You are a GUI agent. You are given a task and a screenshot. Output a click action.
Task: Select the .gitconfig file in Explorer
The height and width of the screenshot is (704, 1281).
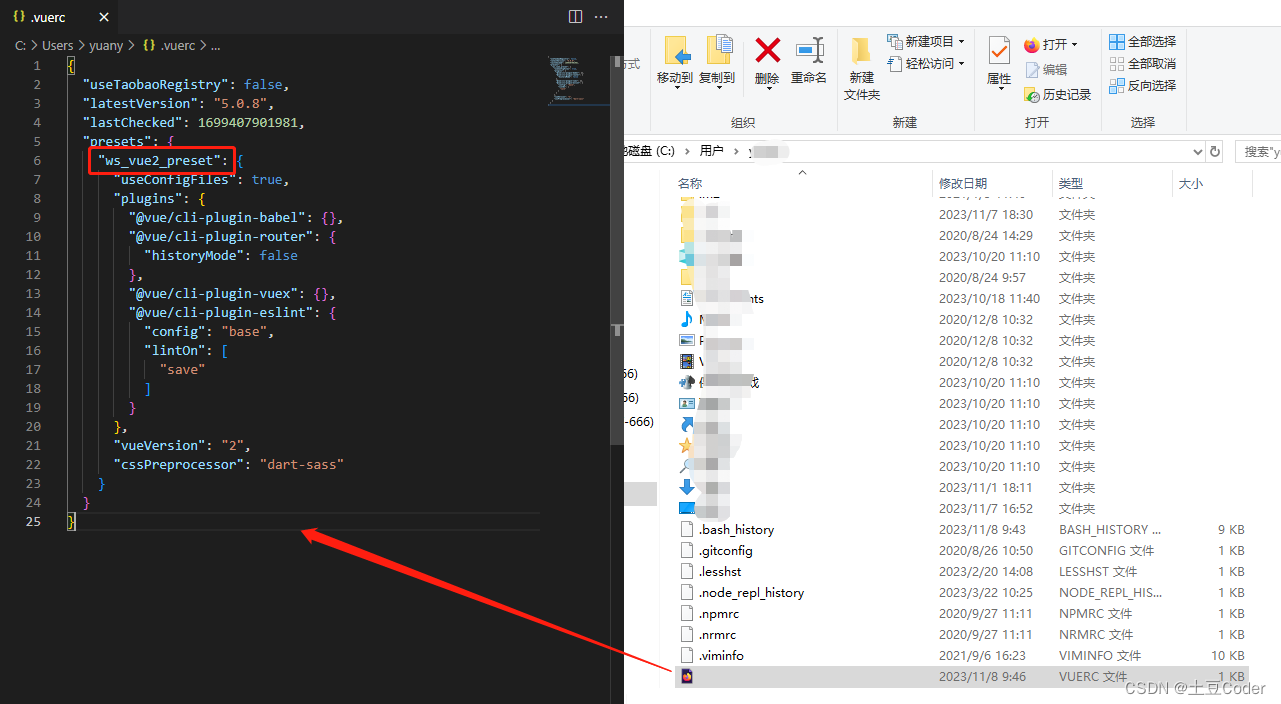click(725, 550)
